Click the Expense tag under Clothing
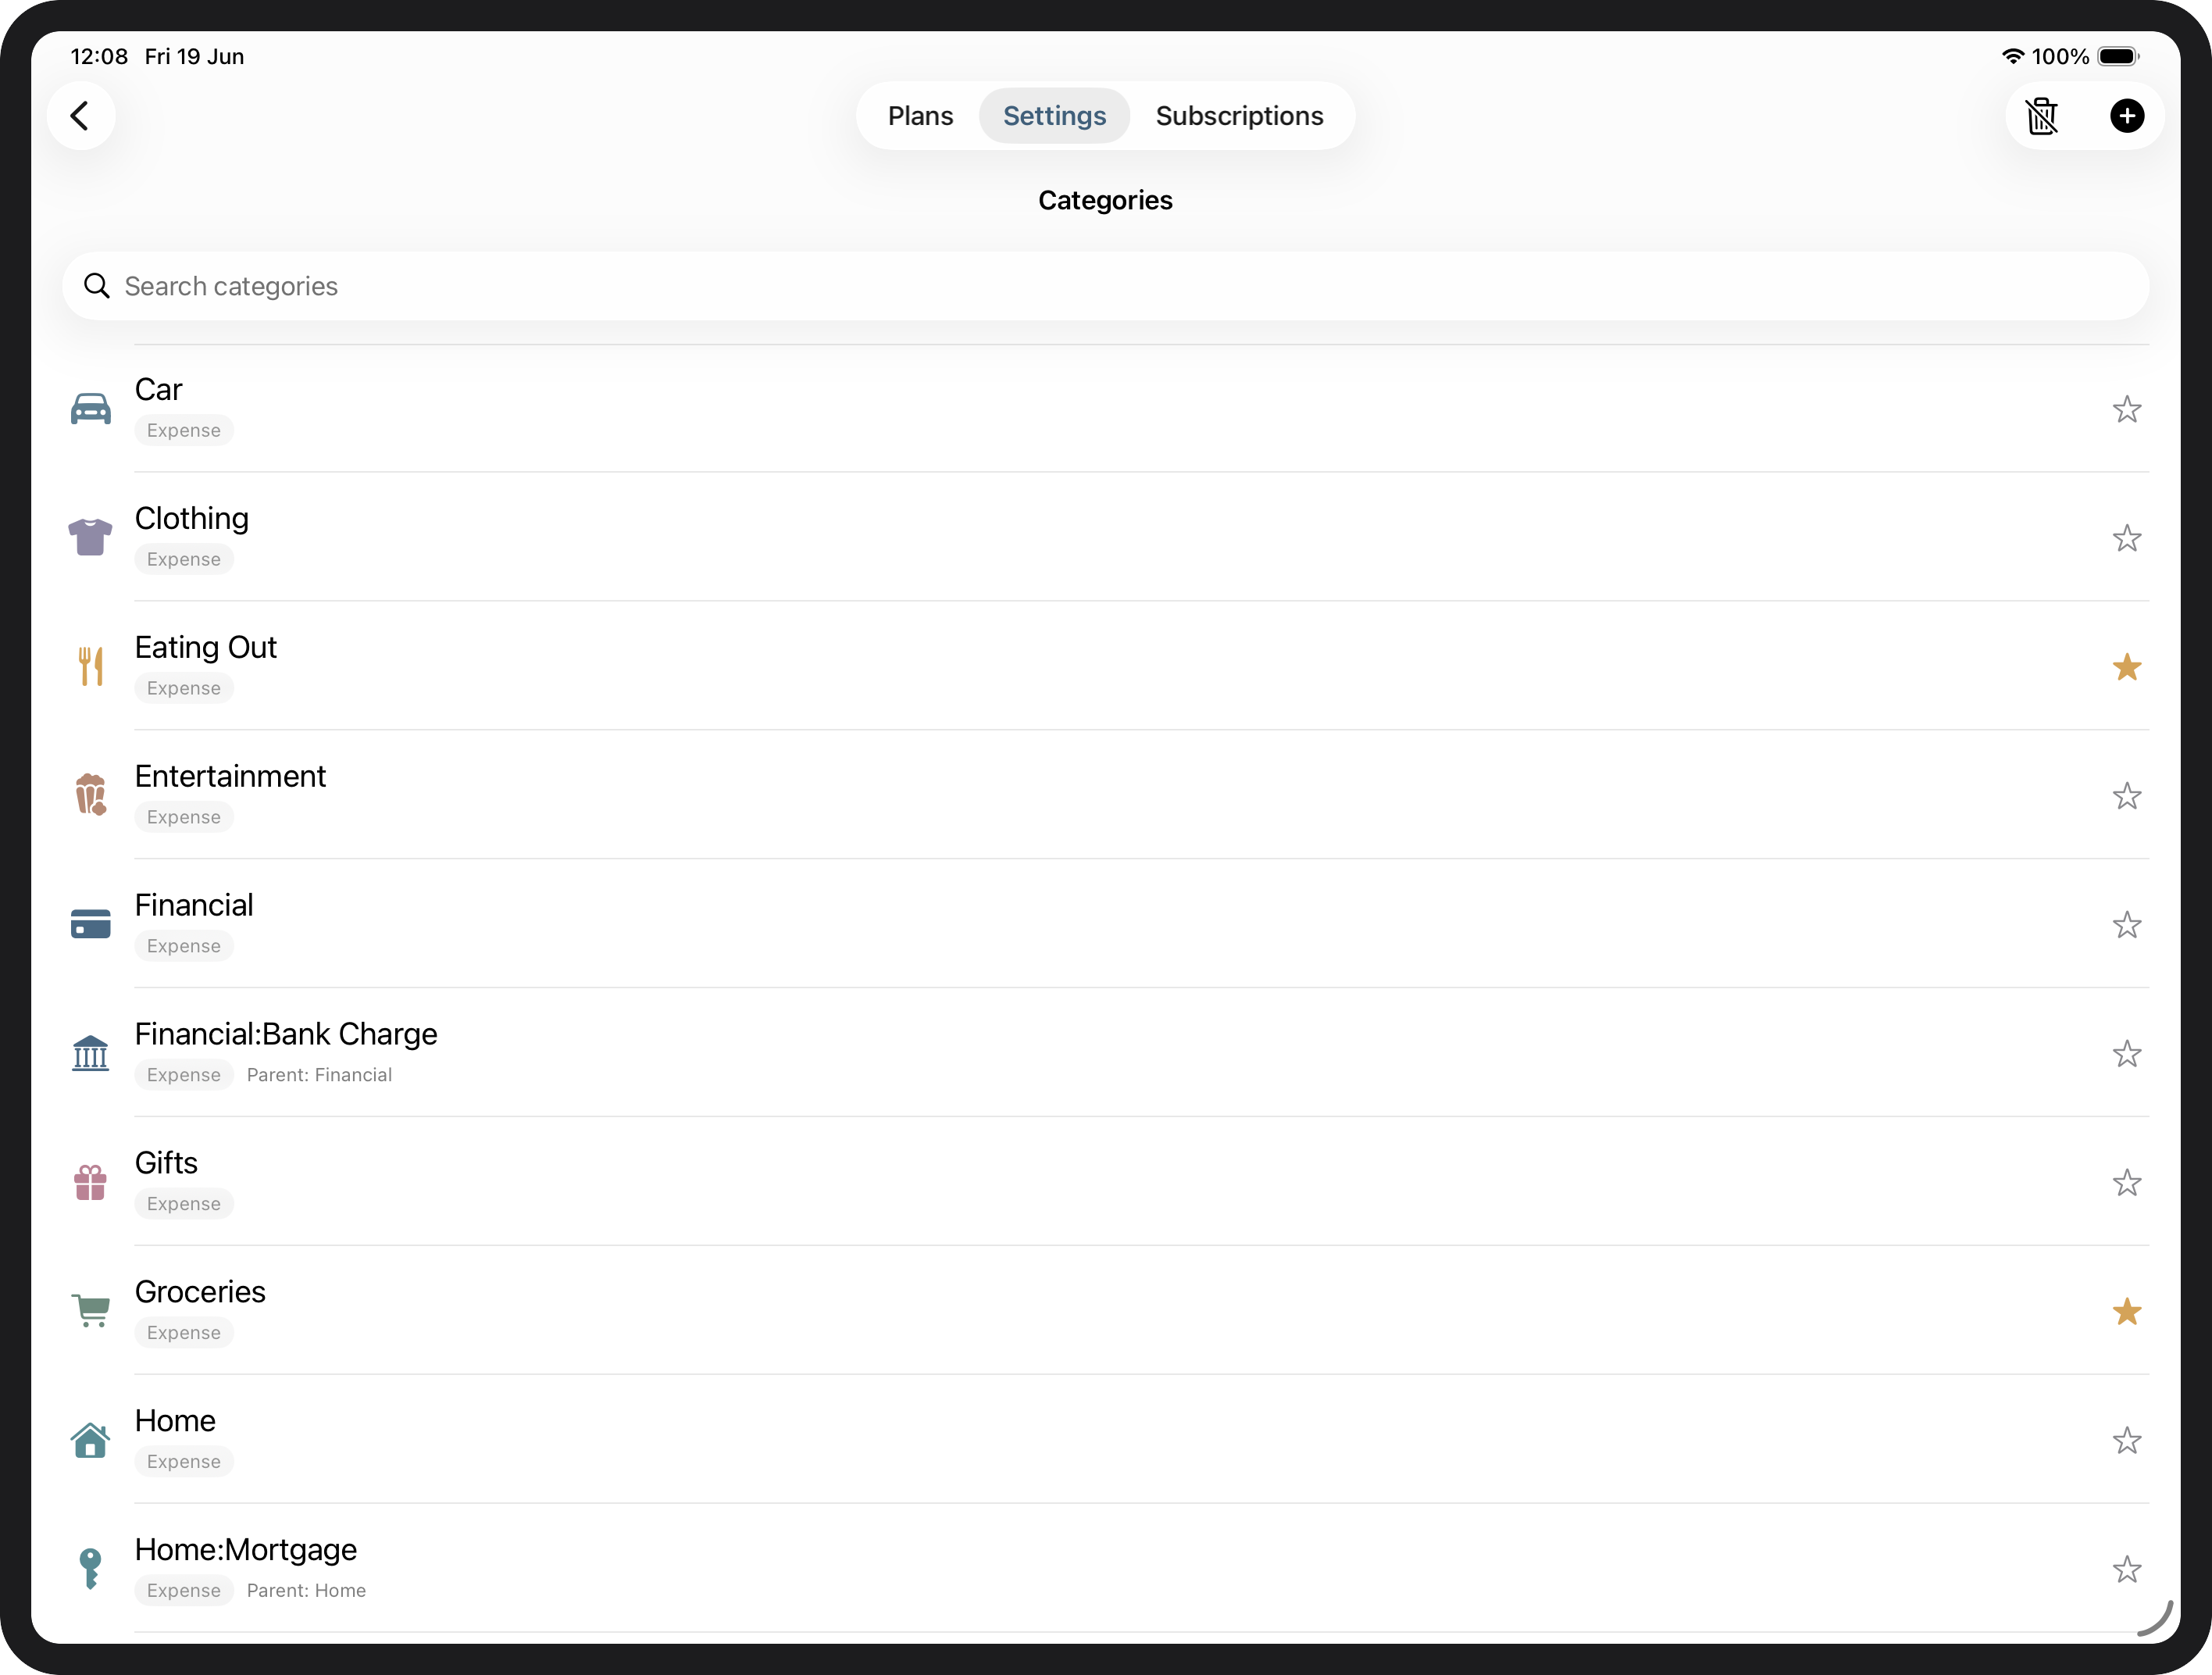This screenshot has height=1675, width=2212. click(184, 559)
